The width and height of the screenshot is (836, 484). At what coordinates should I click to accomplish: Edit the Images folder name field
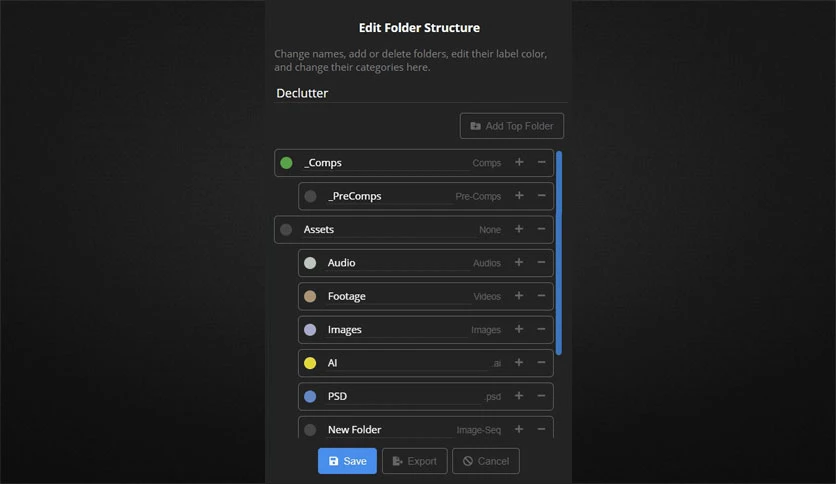pos(397,329)
